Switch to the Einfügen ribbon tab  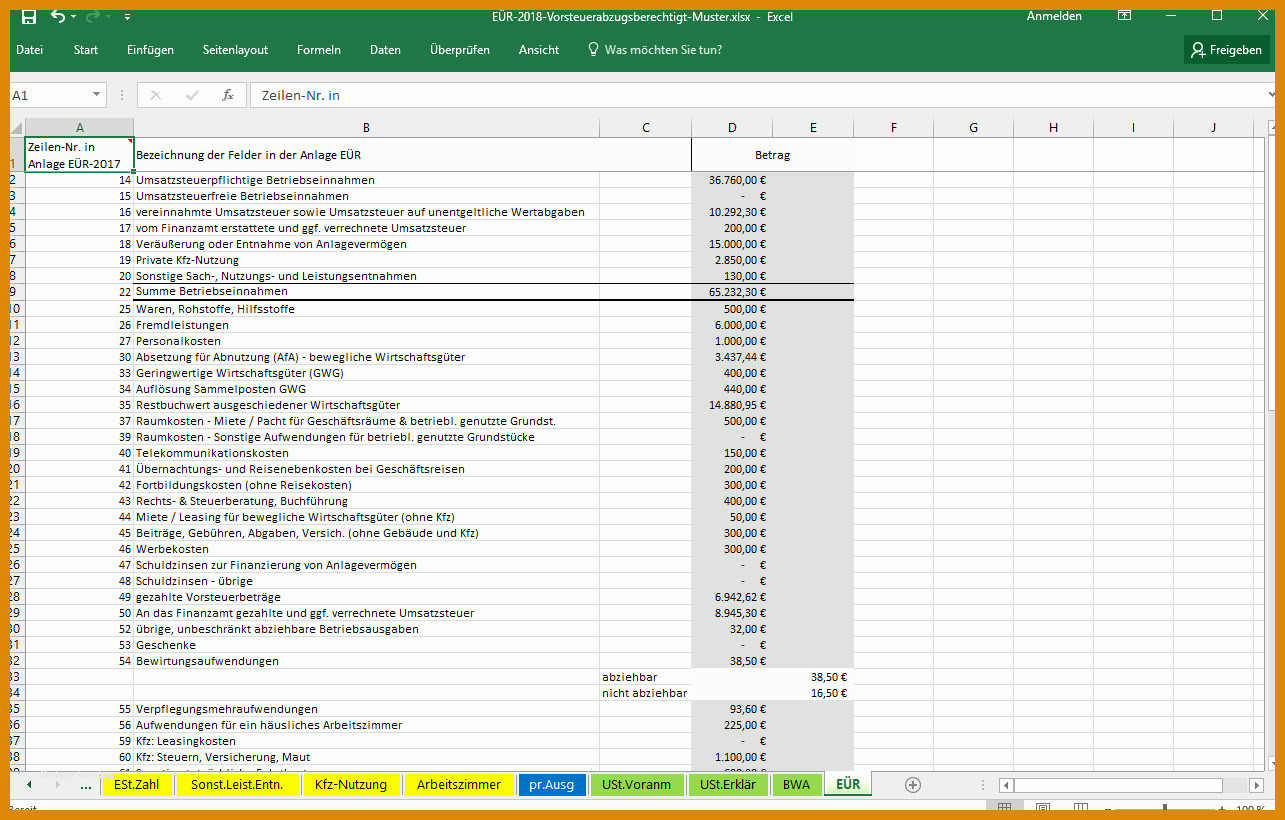pyautogui.click(x=150, y=50)
